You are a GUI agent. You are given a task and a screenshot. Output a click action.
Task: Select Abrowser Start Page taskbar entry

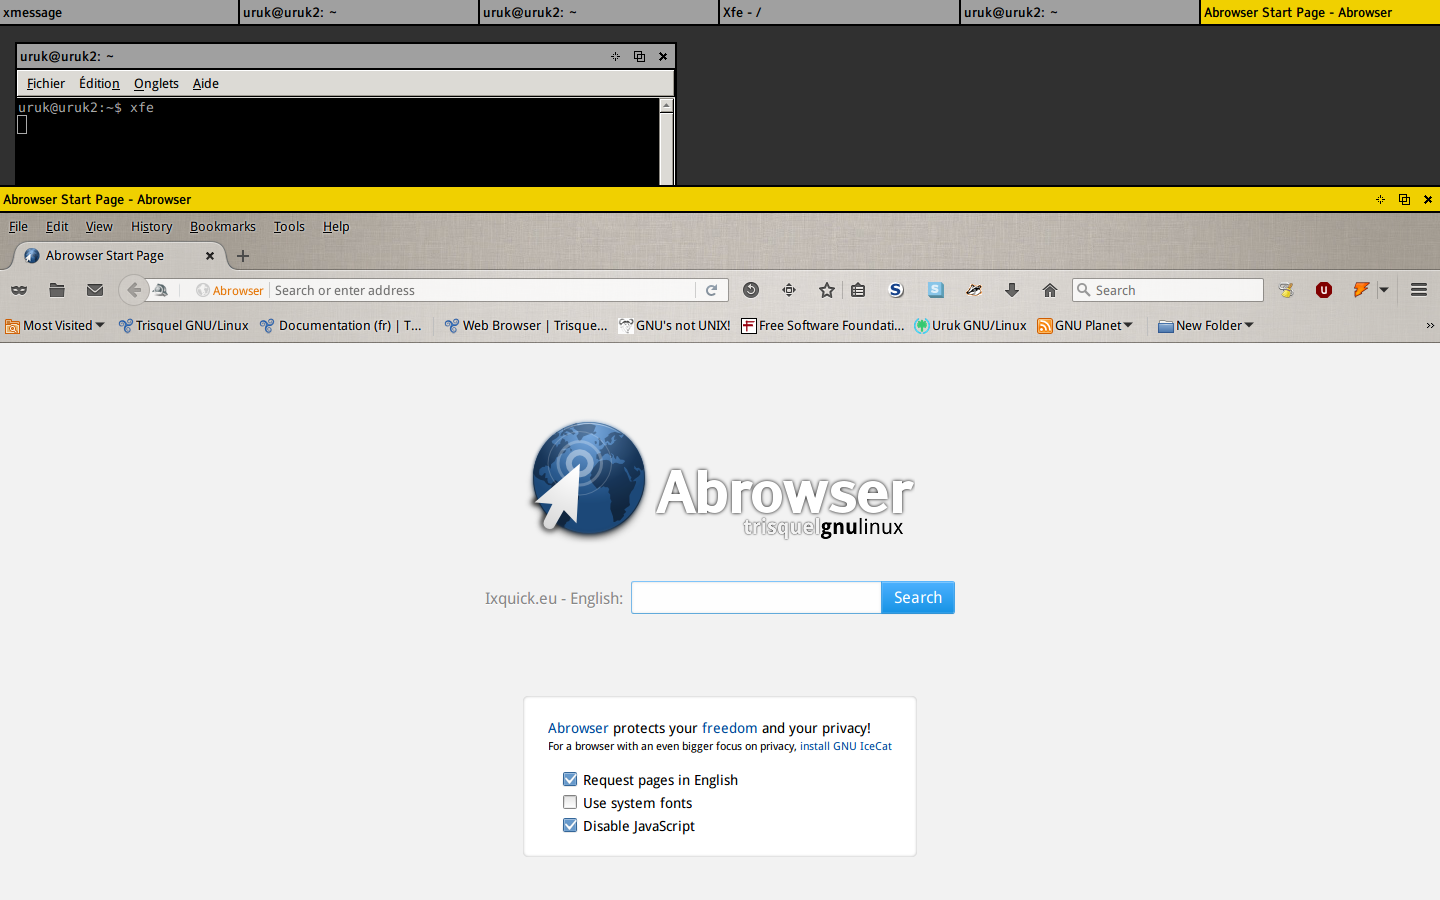[x=1320, y=12]
